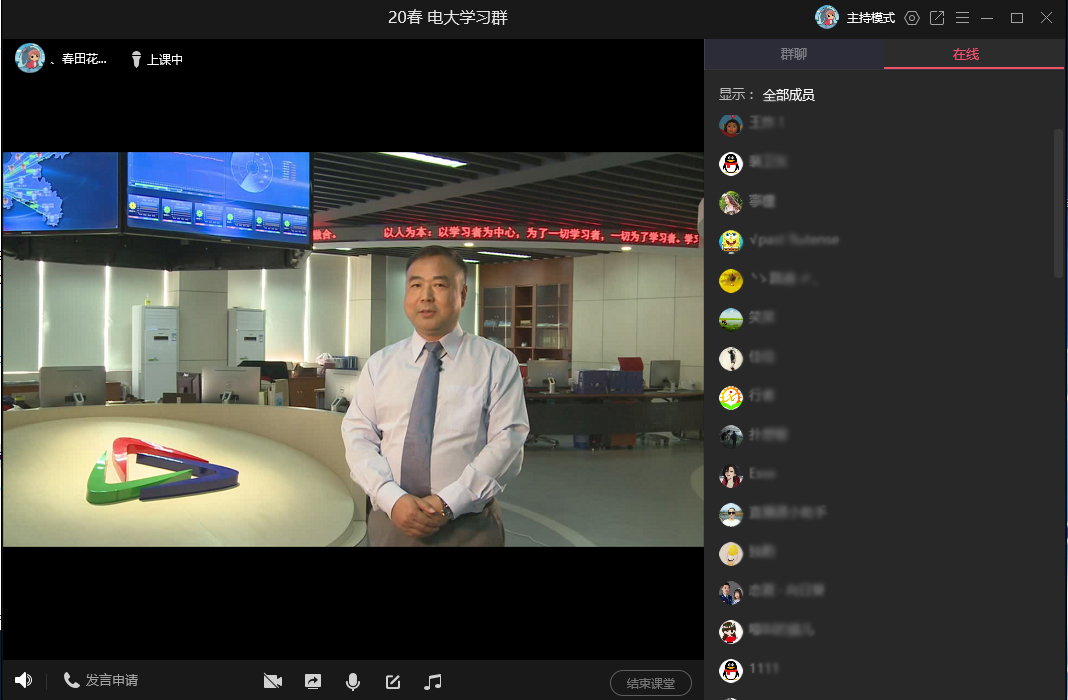
Task: Select the 在线 tab
Action: [965, 54]
